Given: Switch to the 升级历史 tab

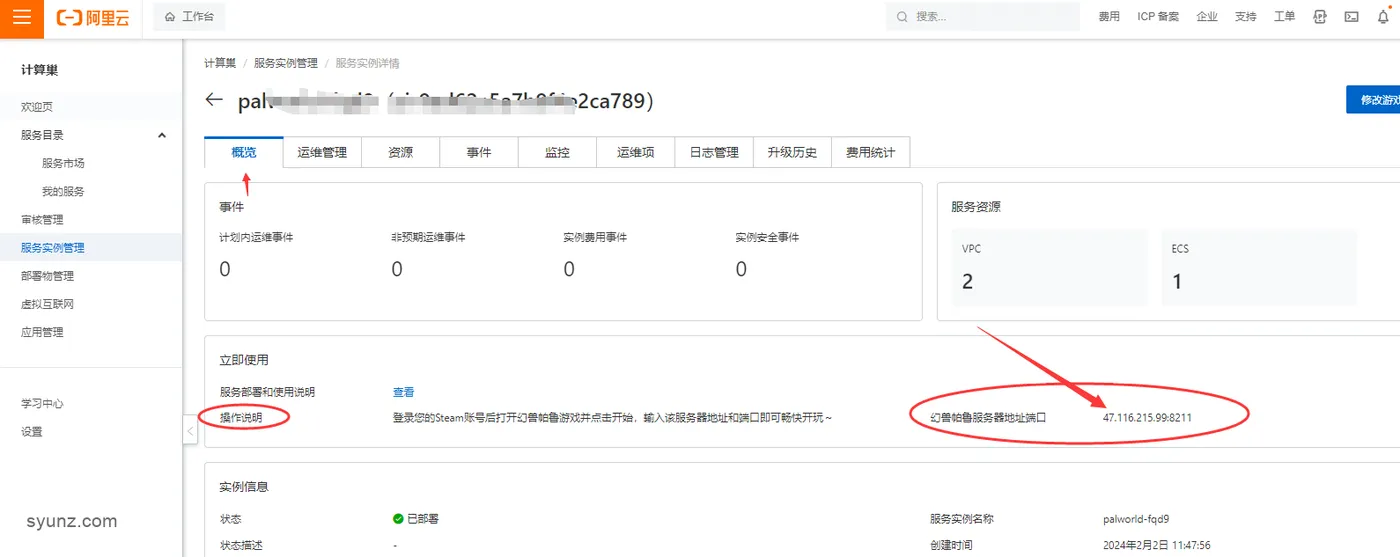Looking at the screenshot, I should coord(792,152).
